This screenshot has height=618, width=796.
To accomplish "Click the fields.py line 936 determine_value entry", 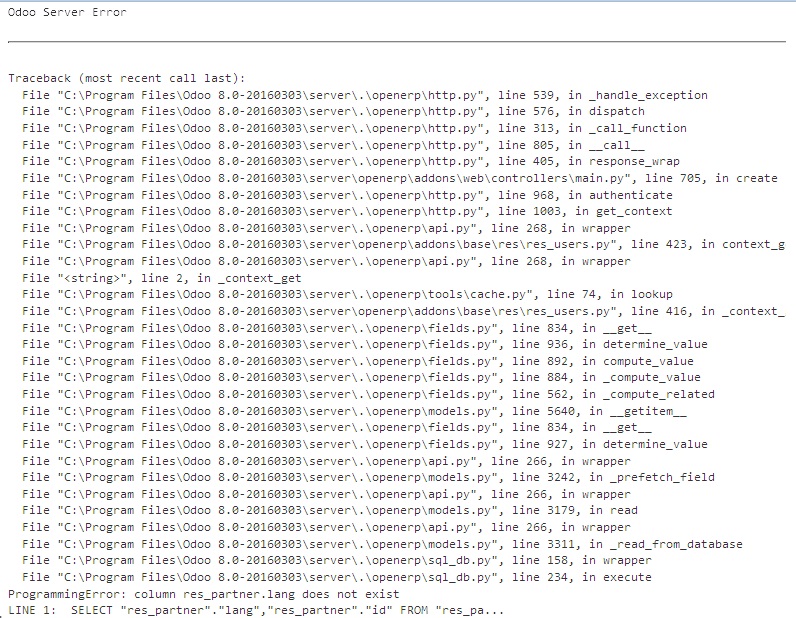I will click(x=364, y=344).
